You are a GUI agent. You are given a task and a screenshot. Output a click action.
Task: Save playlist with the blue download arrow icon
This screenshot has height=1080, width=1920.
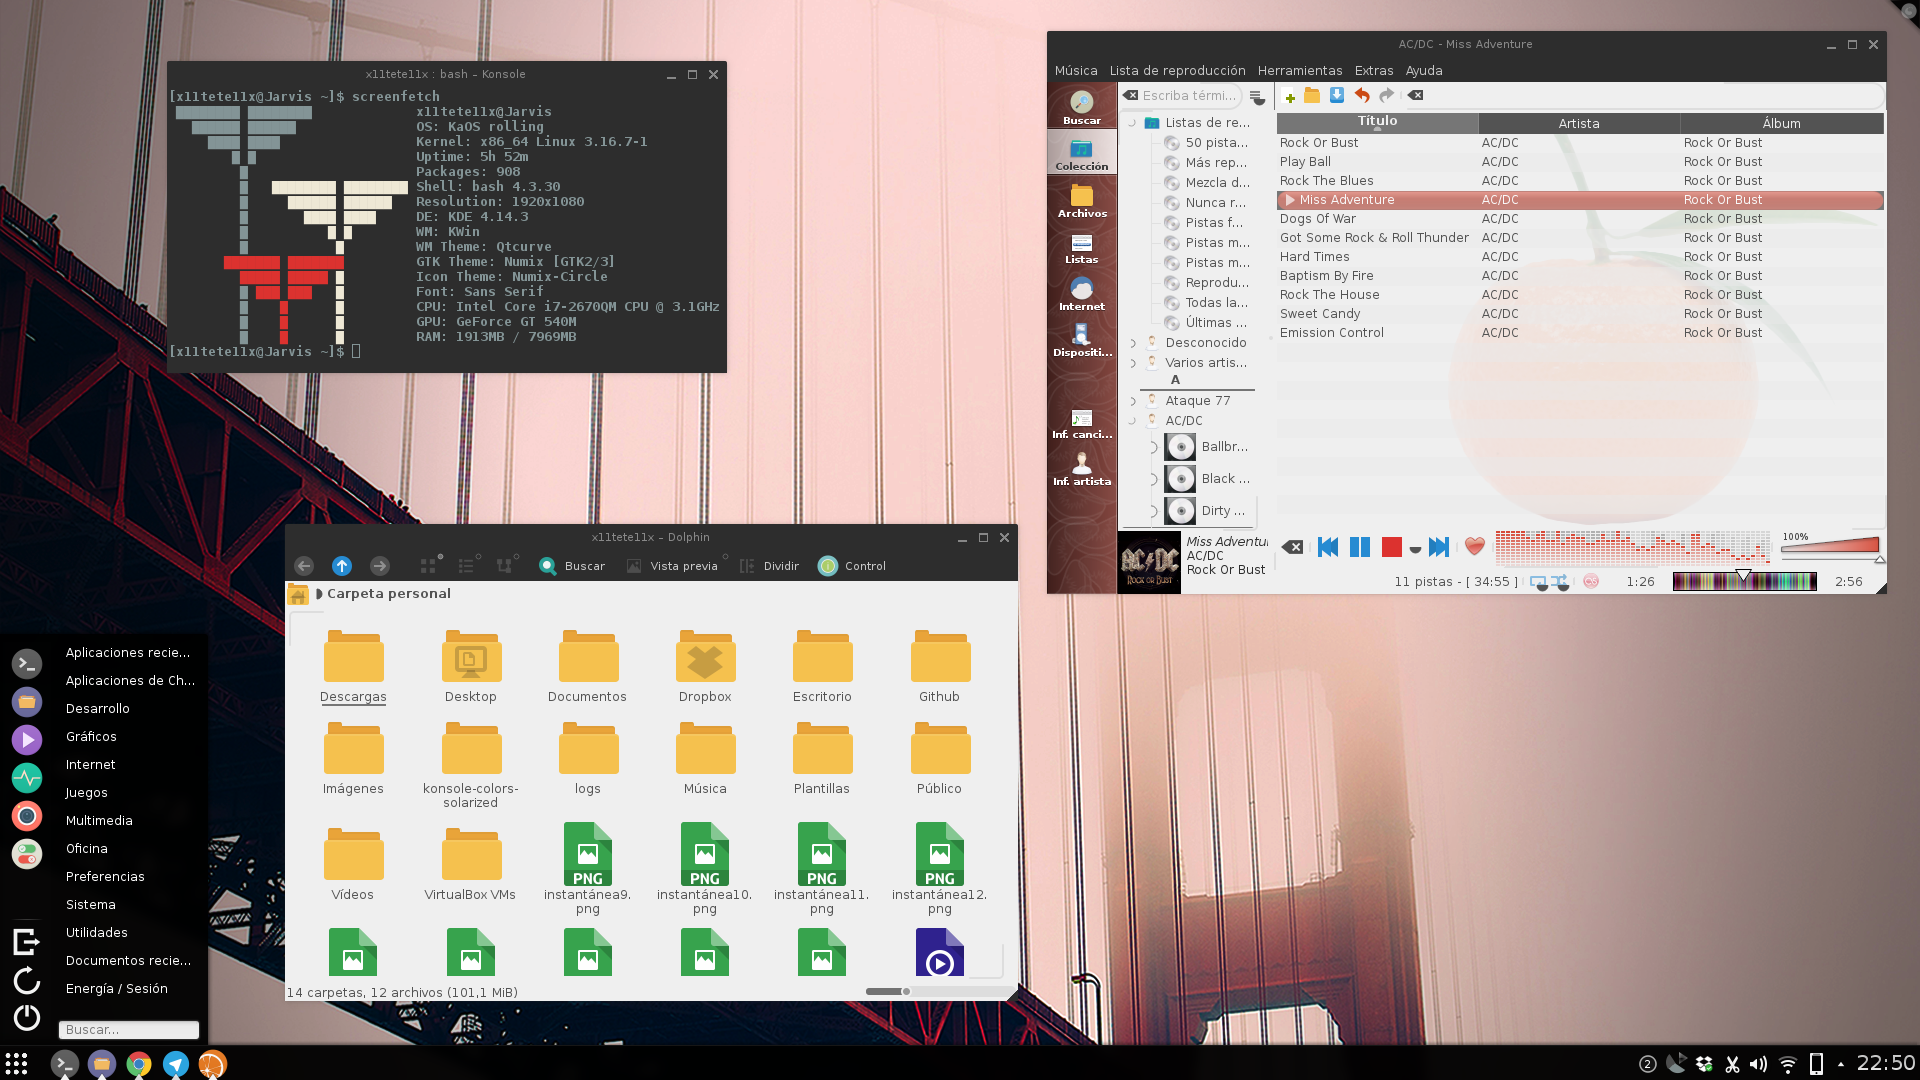point(1337,96)
